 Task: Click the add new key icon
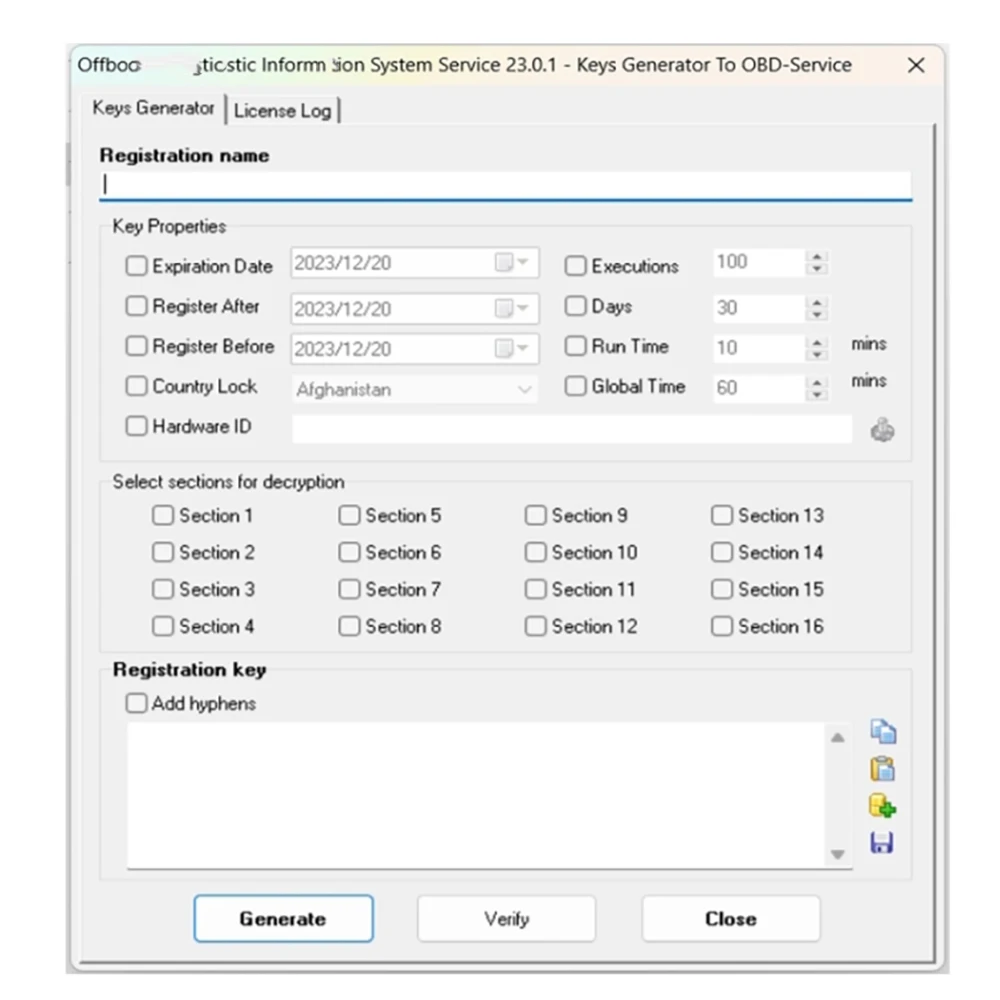[883, 807]
